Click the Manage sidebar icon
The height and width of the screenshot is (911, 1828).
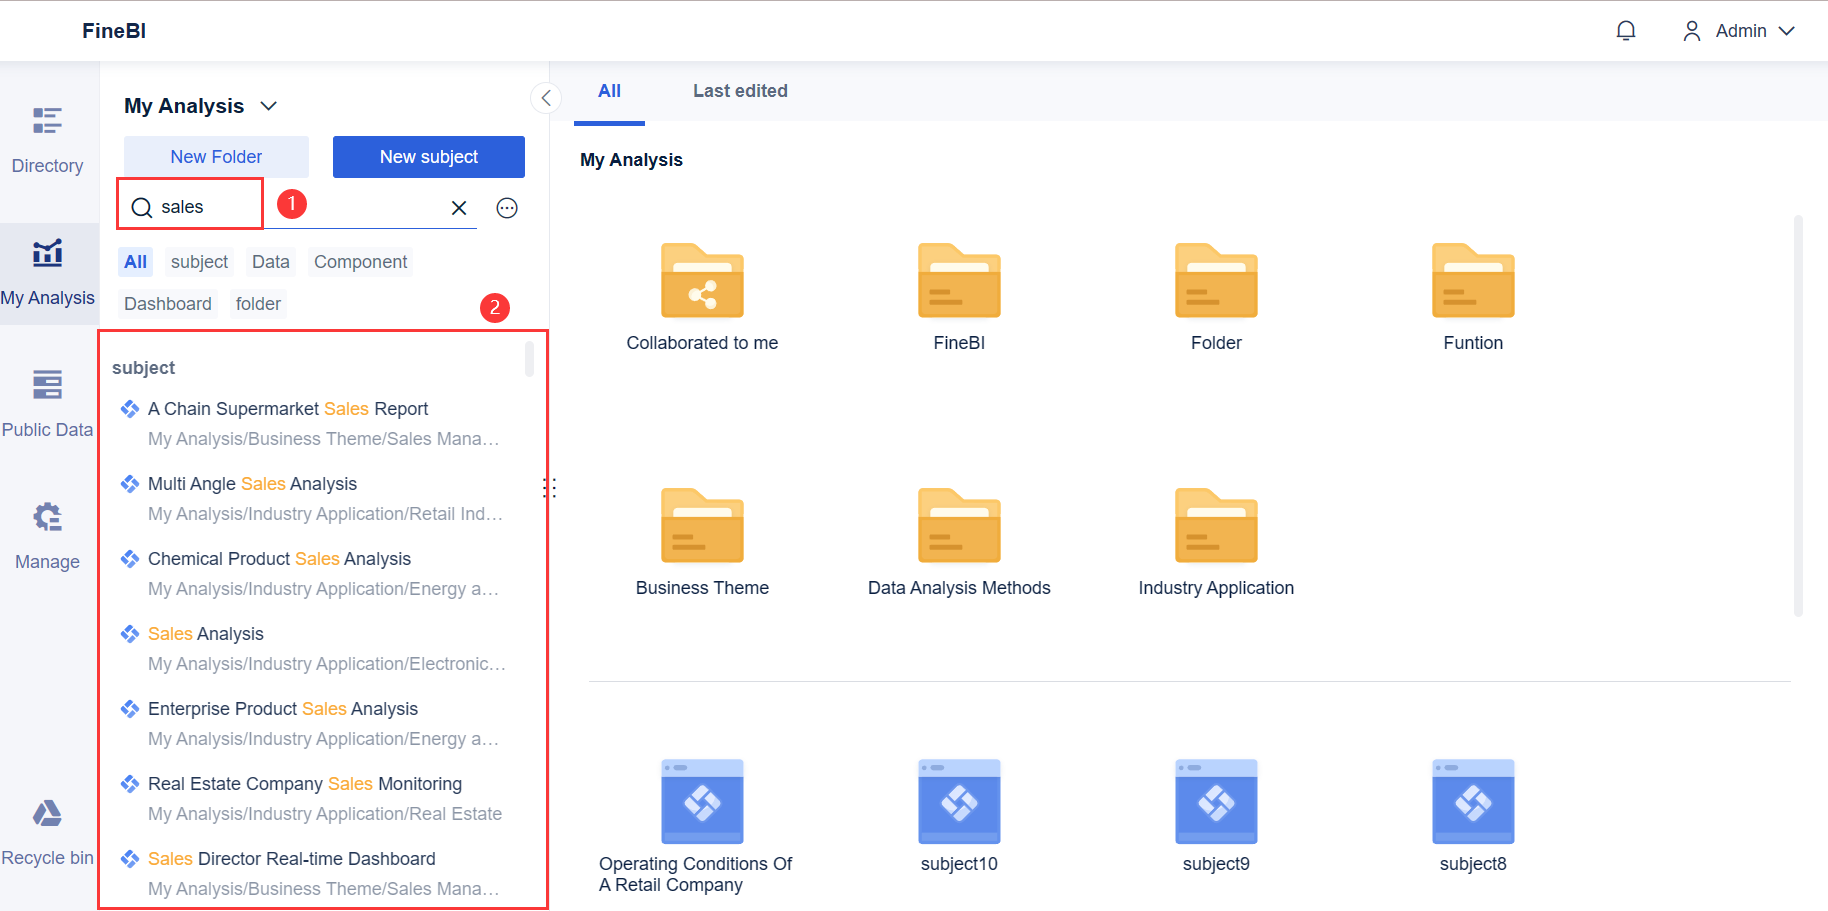pyautogui.click(x=47, y=517)
